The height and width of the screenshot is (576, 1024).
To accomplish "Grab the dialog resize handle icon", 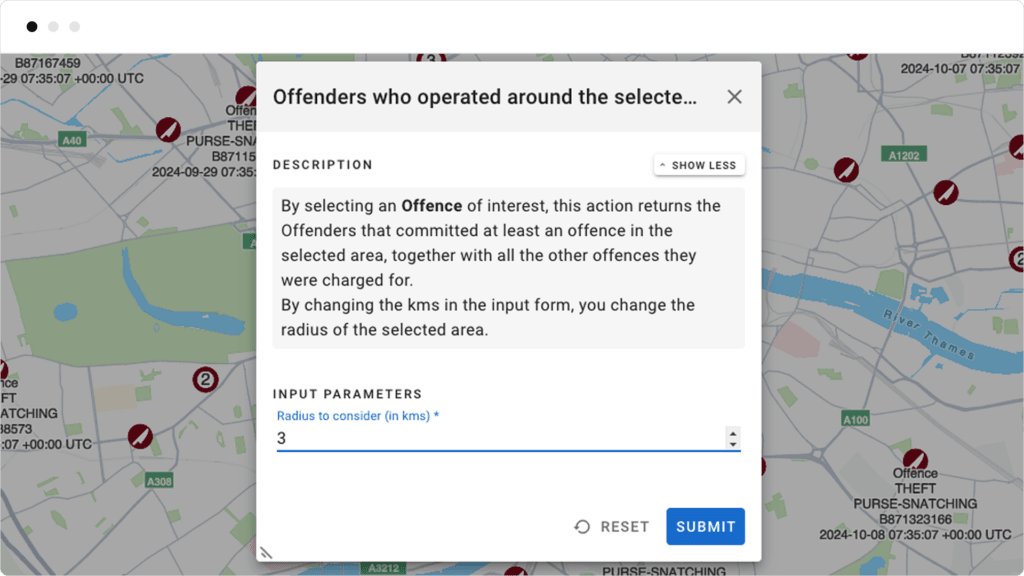I will click(266, 552).
